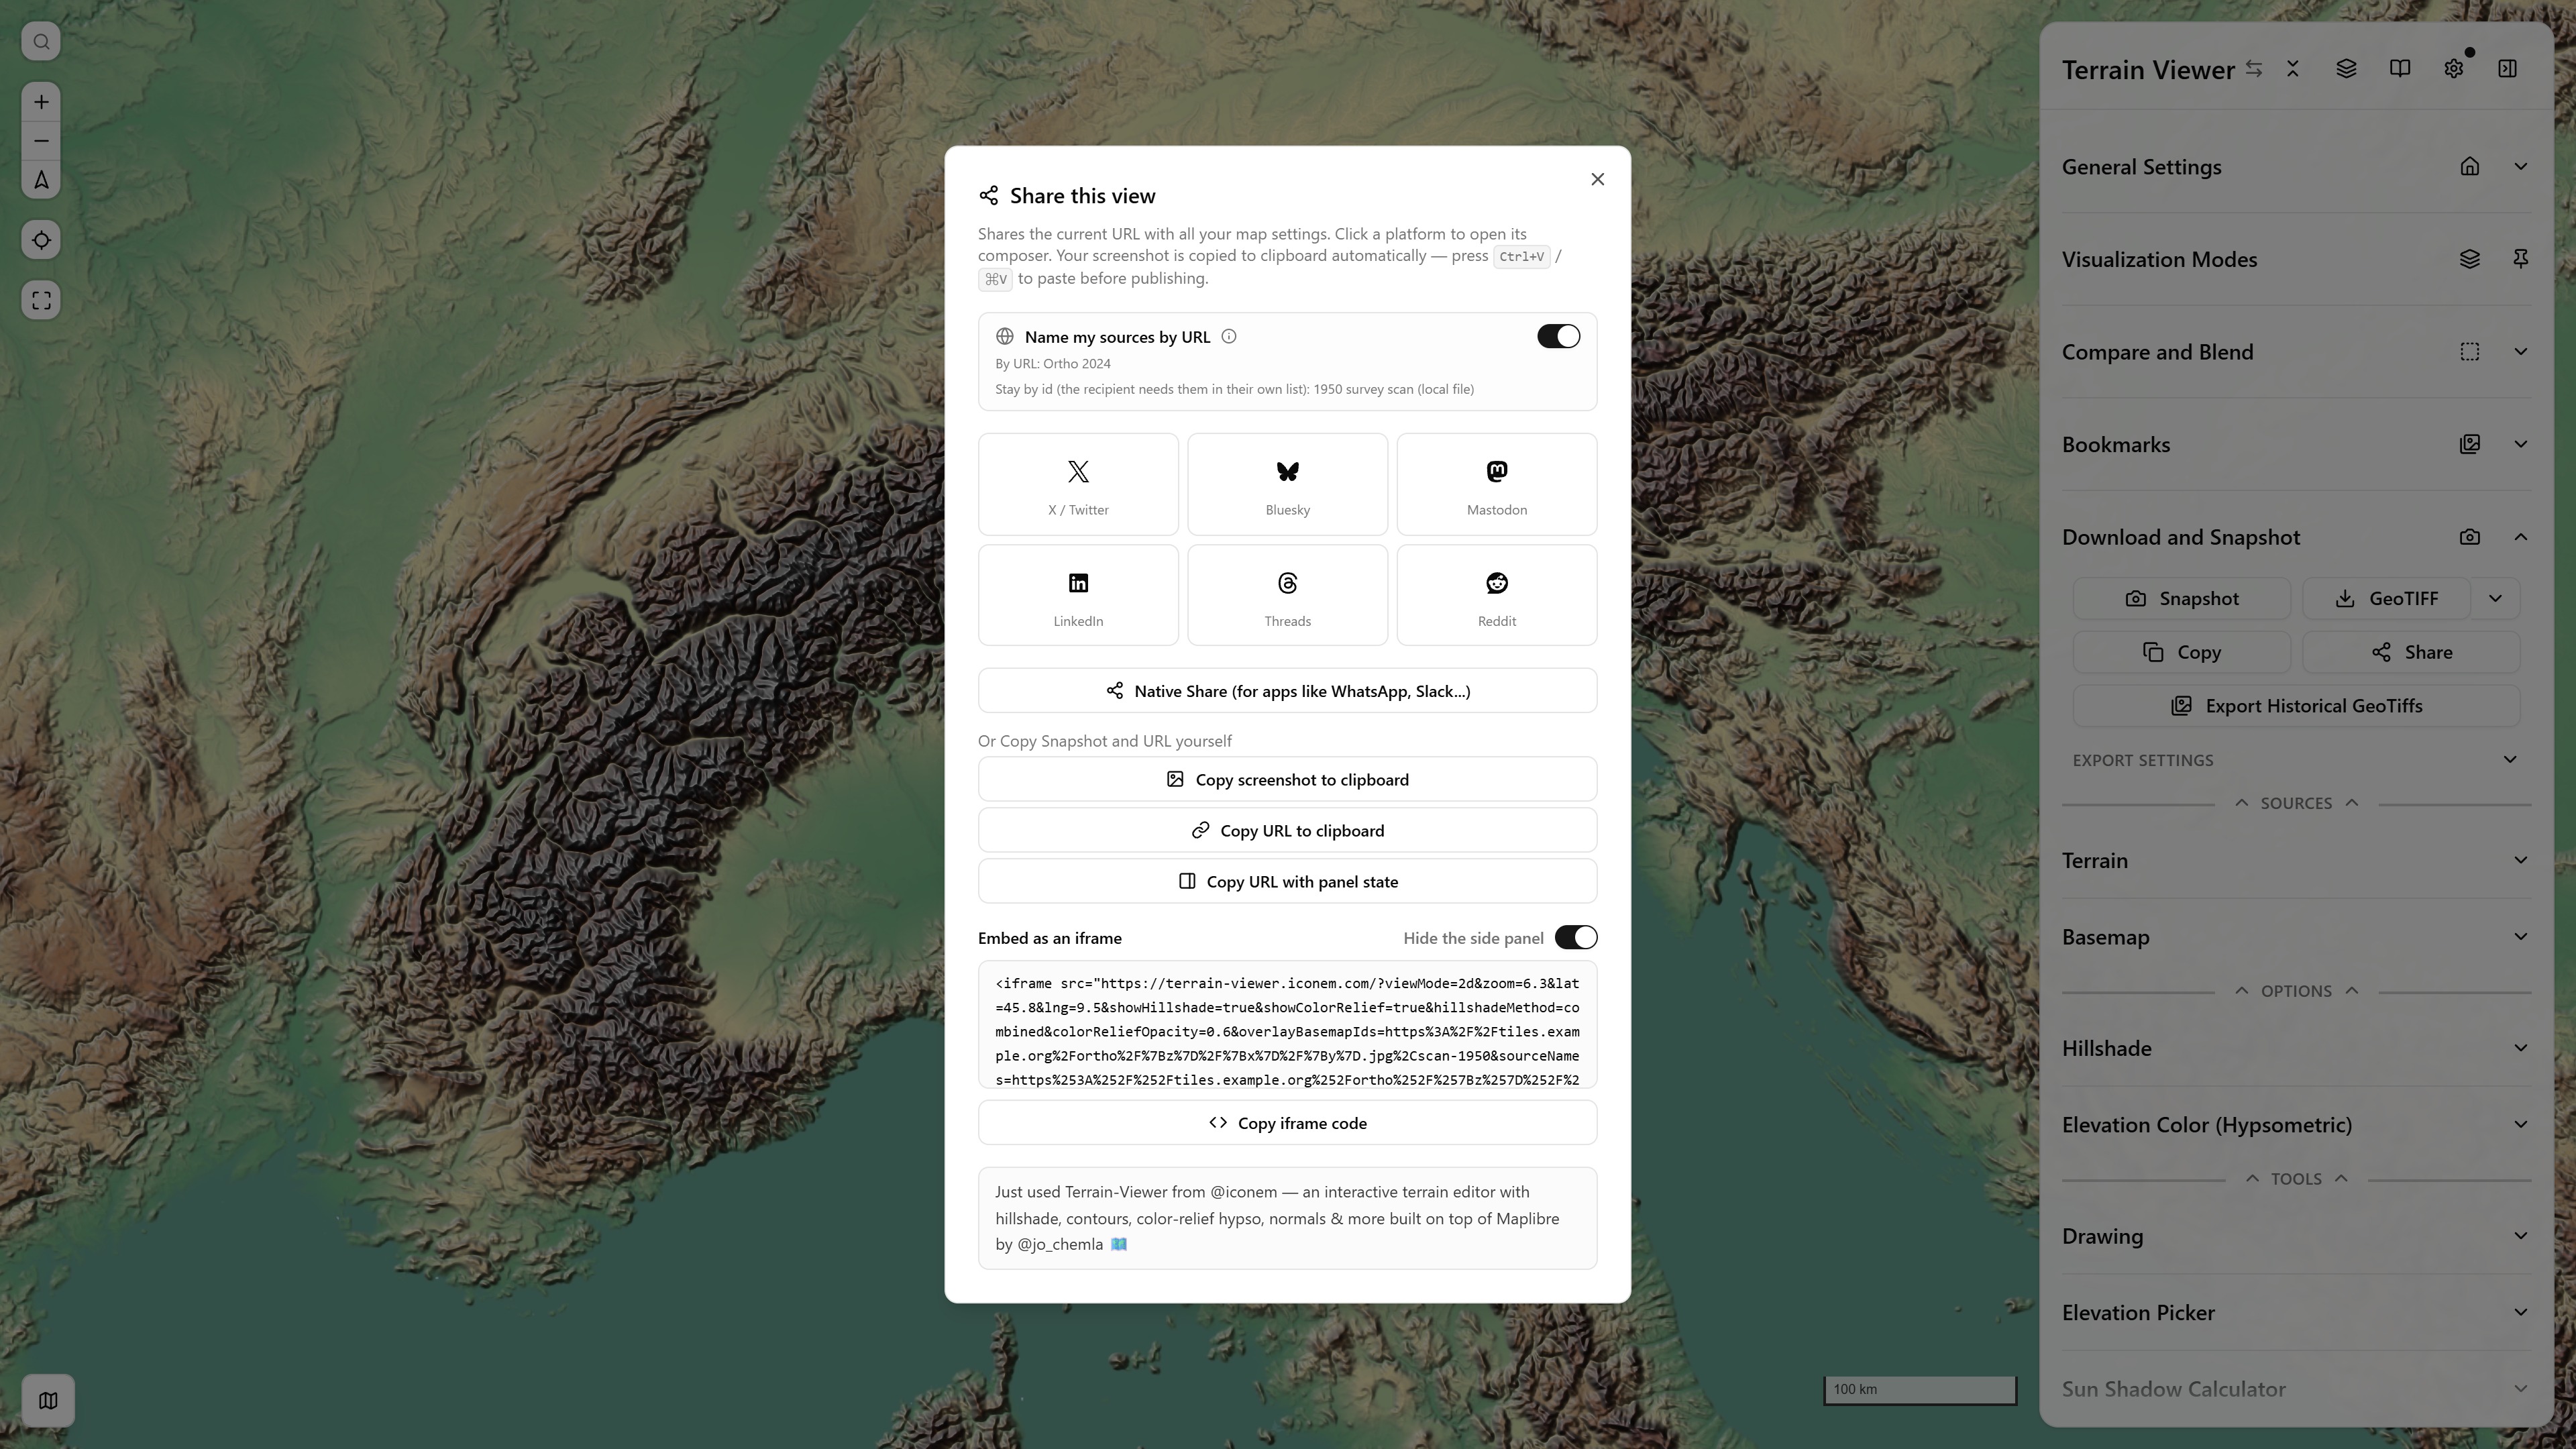2576x1449 pixels.
Task: Click the info icon next to Name my sources
Action: [x=1229, y=337]
